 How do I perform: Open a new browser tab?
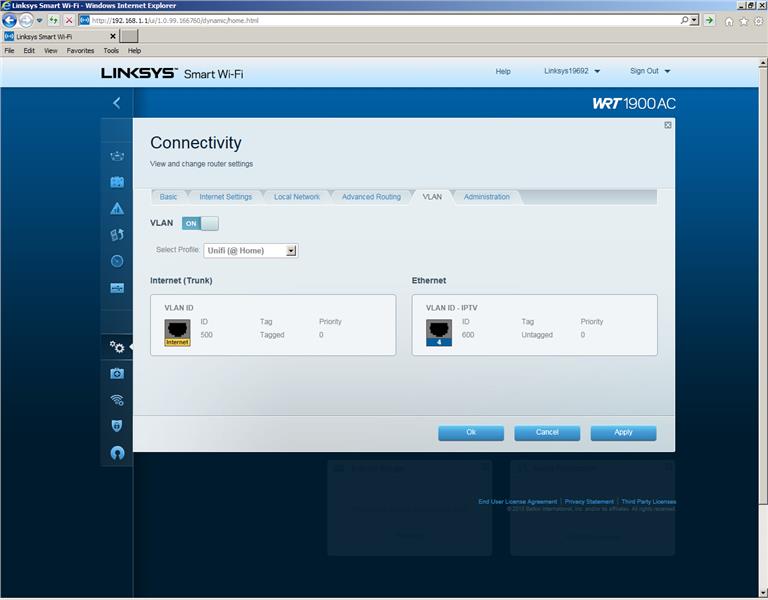[x=129, y=36]
